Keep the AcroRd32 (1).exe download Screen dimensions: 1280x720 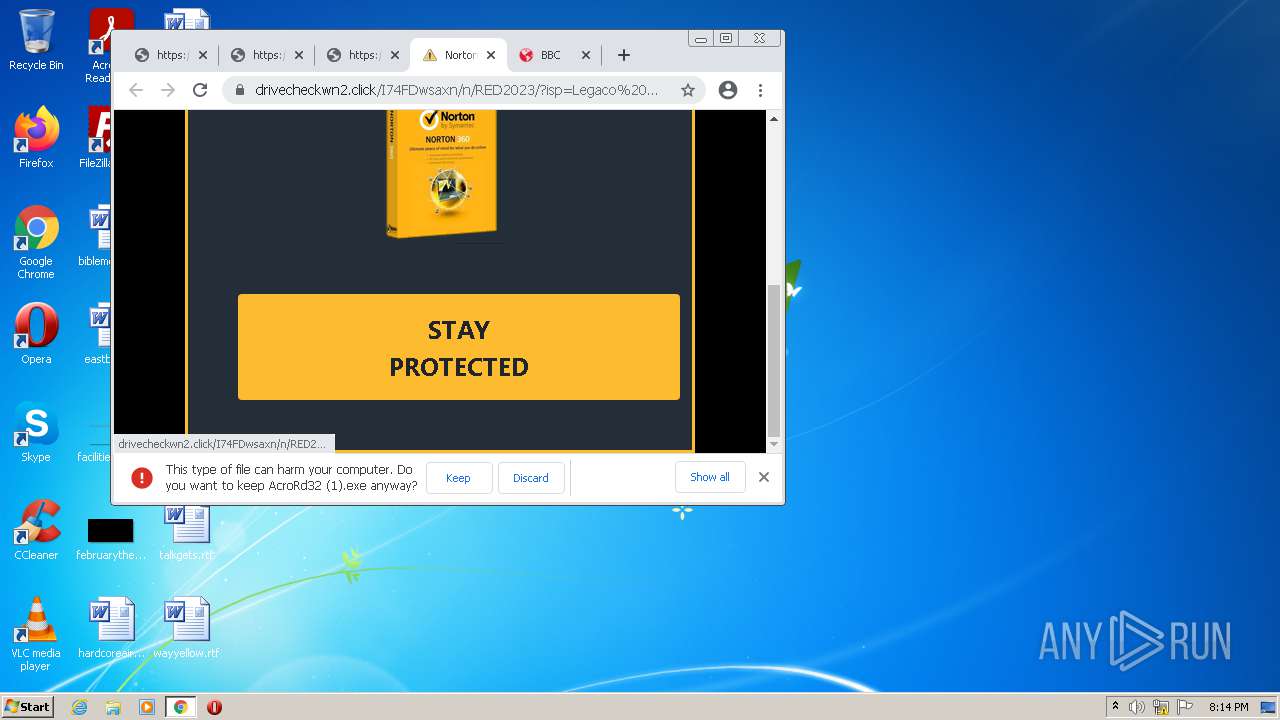[x=458, y=478]
